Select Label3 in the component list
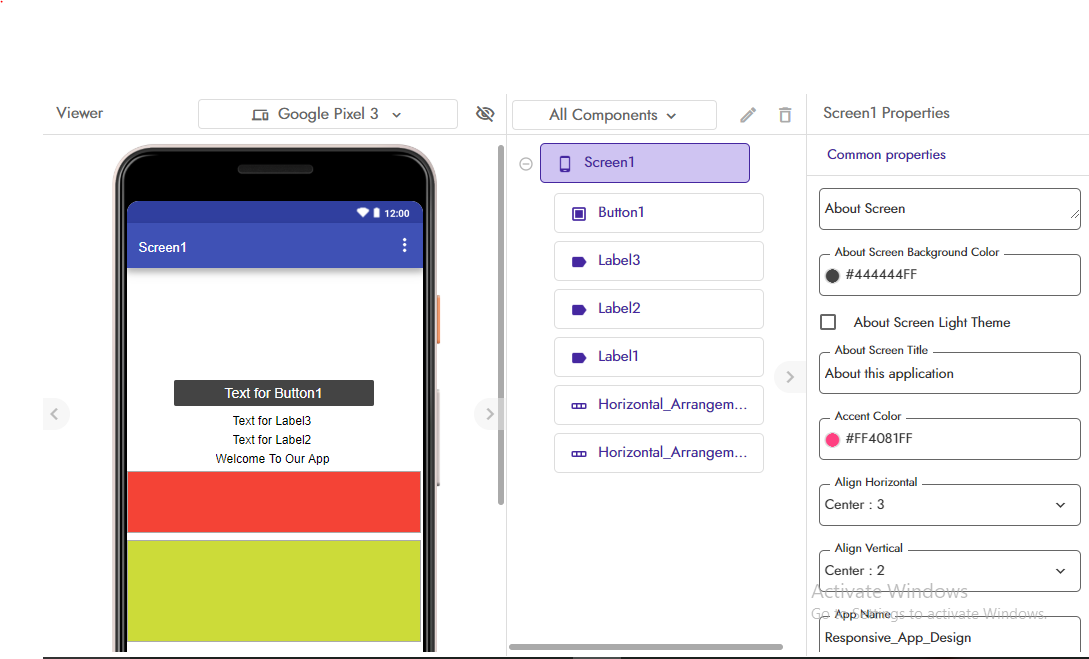This screenshot has width=1089, height=659. [658, 261]
